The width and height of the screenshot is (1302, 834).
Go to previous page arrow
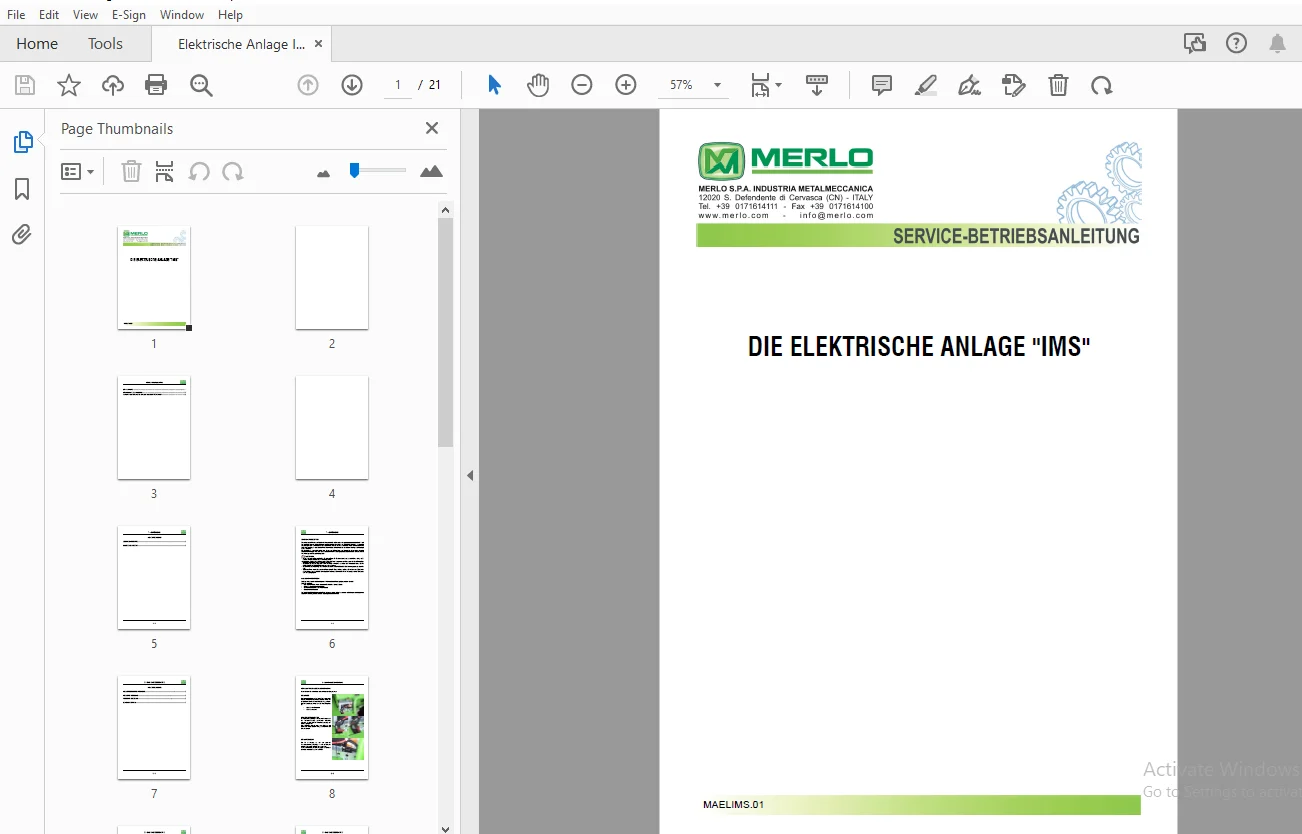click(x=308, y=85)
